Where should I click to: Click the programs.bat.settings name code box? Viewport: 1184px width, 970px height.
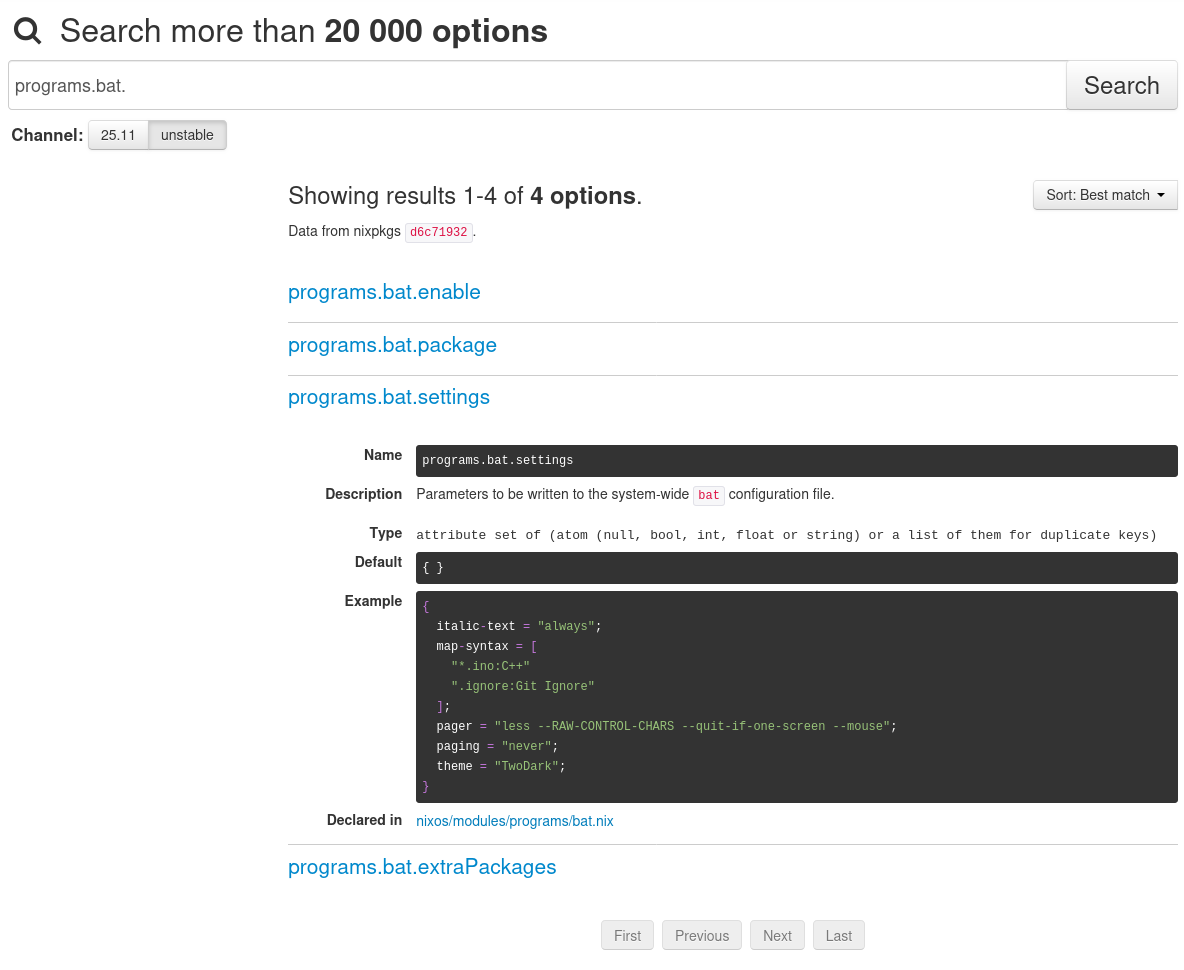pyautogui.click(x=796, y=461)
